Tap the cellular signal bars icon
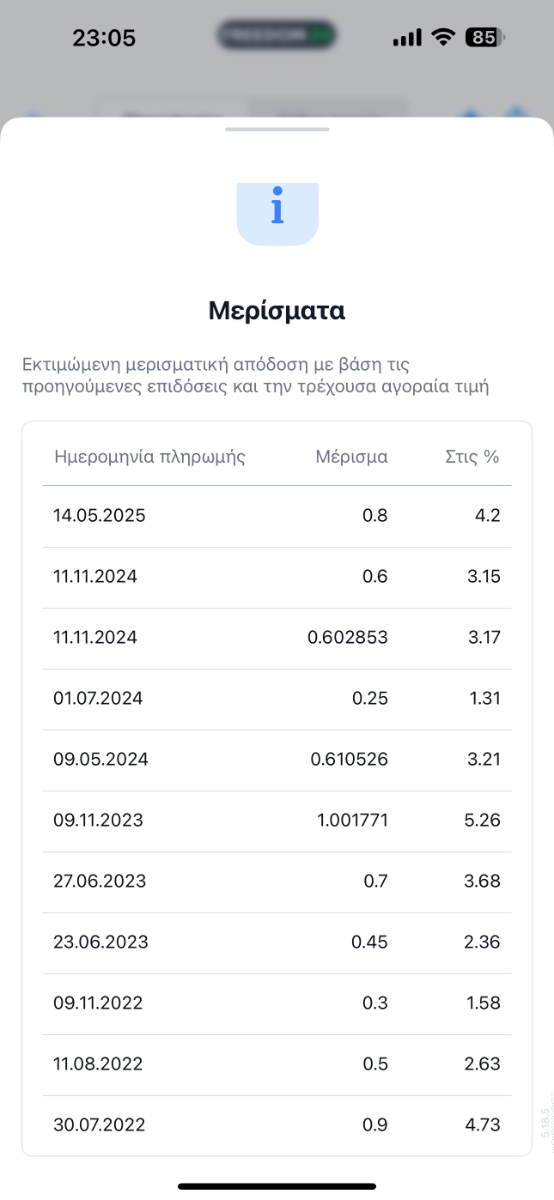The height and width of the screenshot is (1200, 554). (x=407, y=38)
